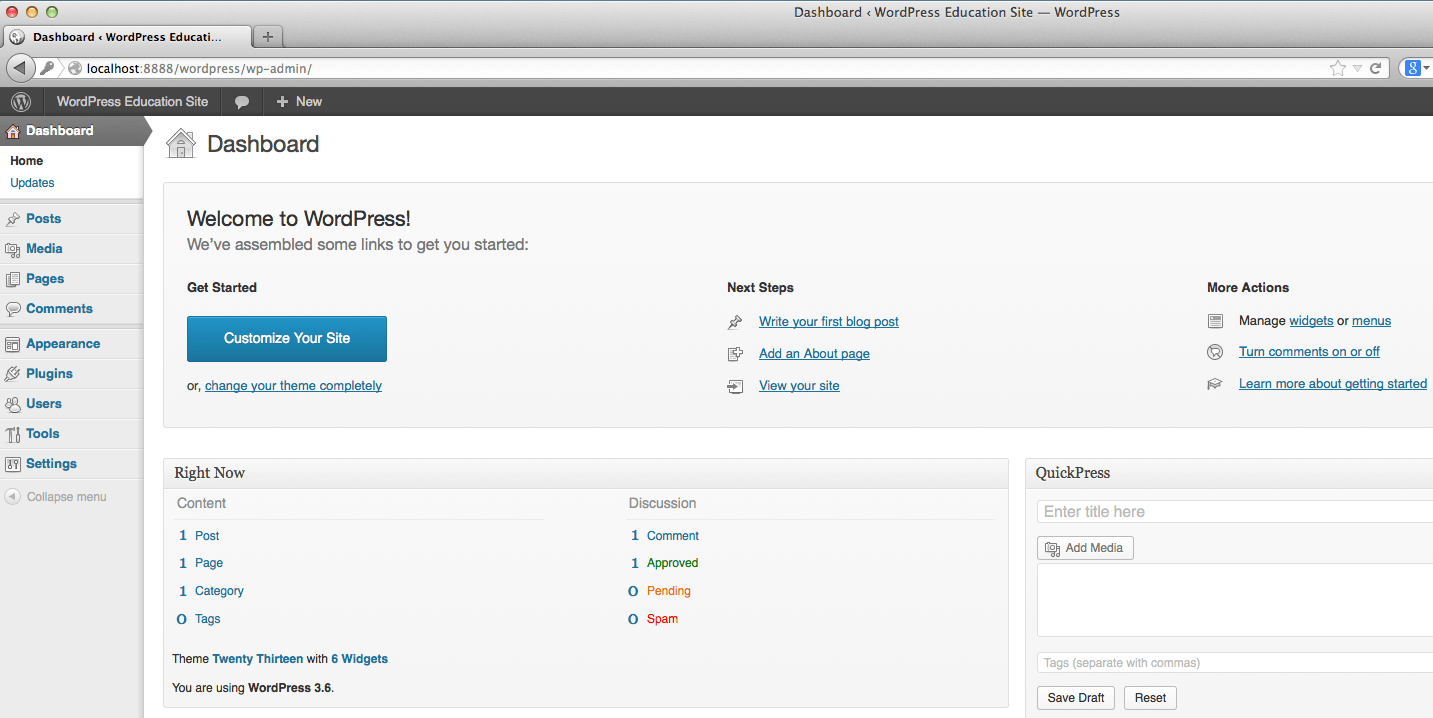Screen dimensions: 1433x718
Task: Click the house icon next to Dashboard heading
Action: [x=181, y=144]
